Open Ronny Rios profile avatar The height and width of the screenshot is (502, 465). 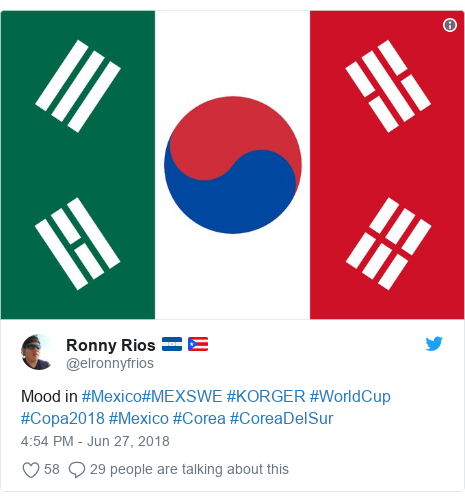pyautogui.click(x=37, y=352)
